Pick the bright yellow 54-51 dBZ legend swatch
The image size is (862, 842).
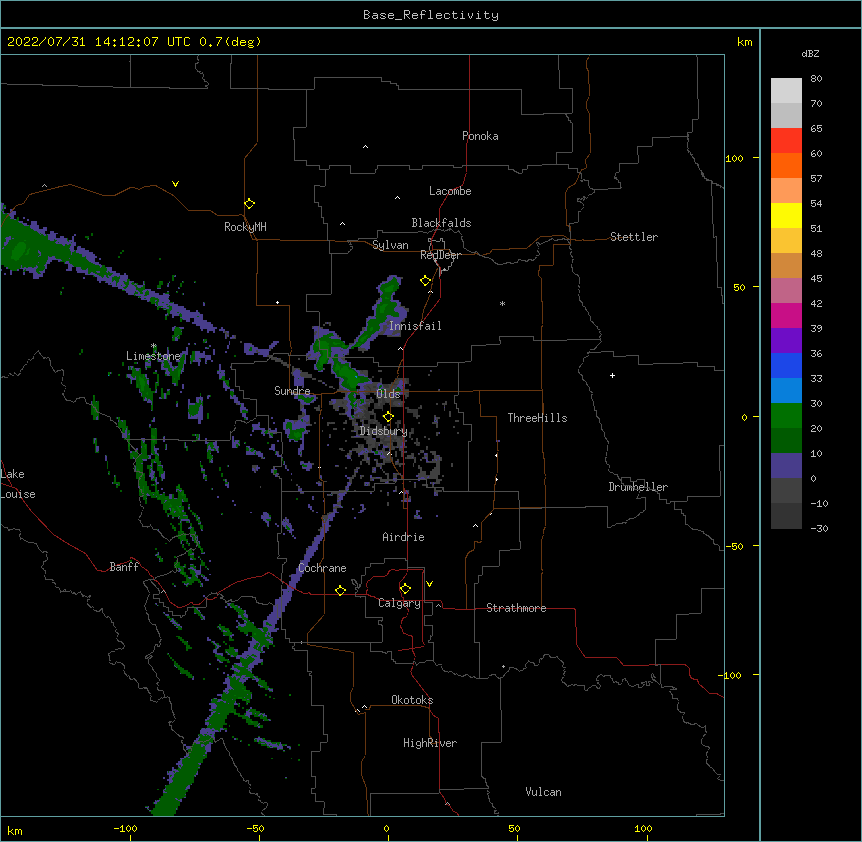tap(786, 215)
